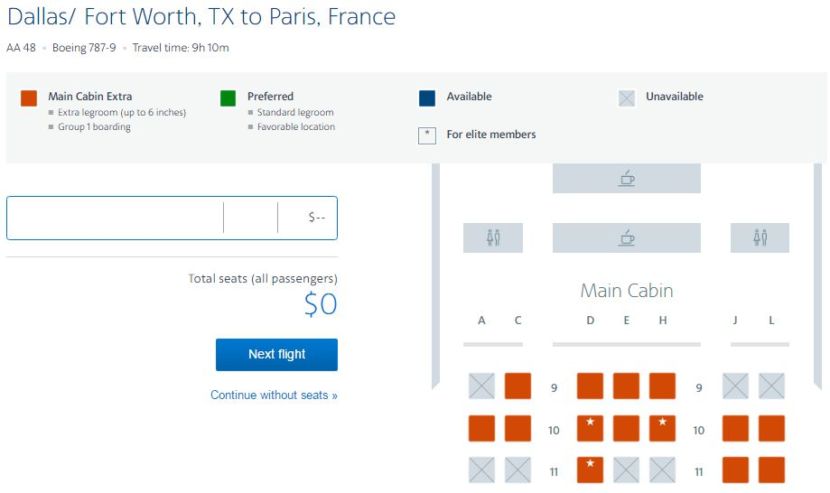Image resolution: width=830 pixels, height=493 pixels.
Task: Select seat 9C in Main Cabin Extra
Action: (517, 386)
